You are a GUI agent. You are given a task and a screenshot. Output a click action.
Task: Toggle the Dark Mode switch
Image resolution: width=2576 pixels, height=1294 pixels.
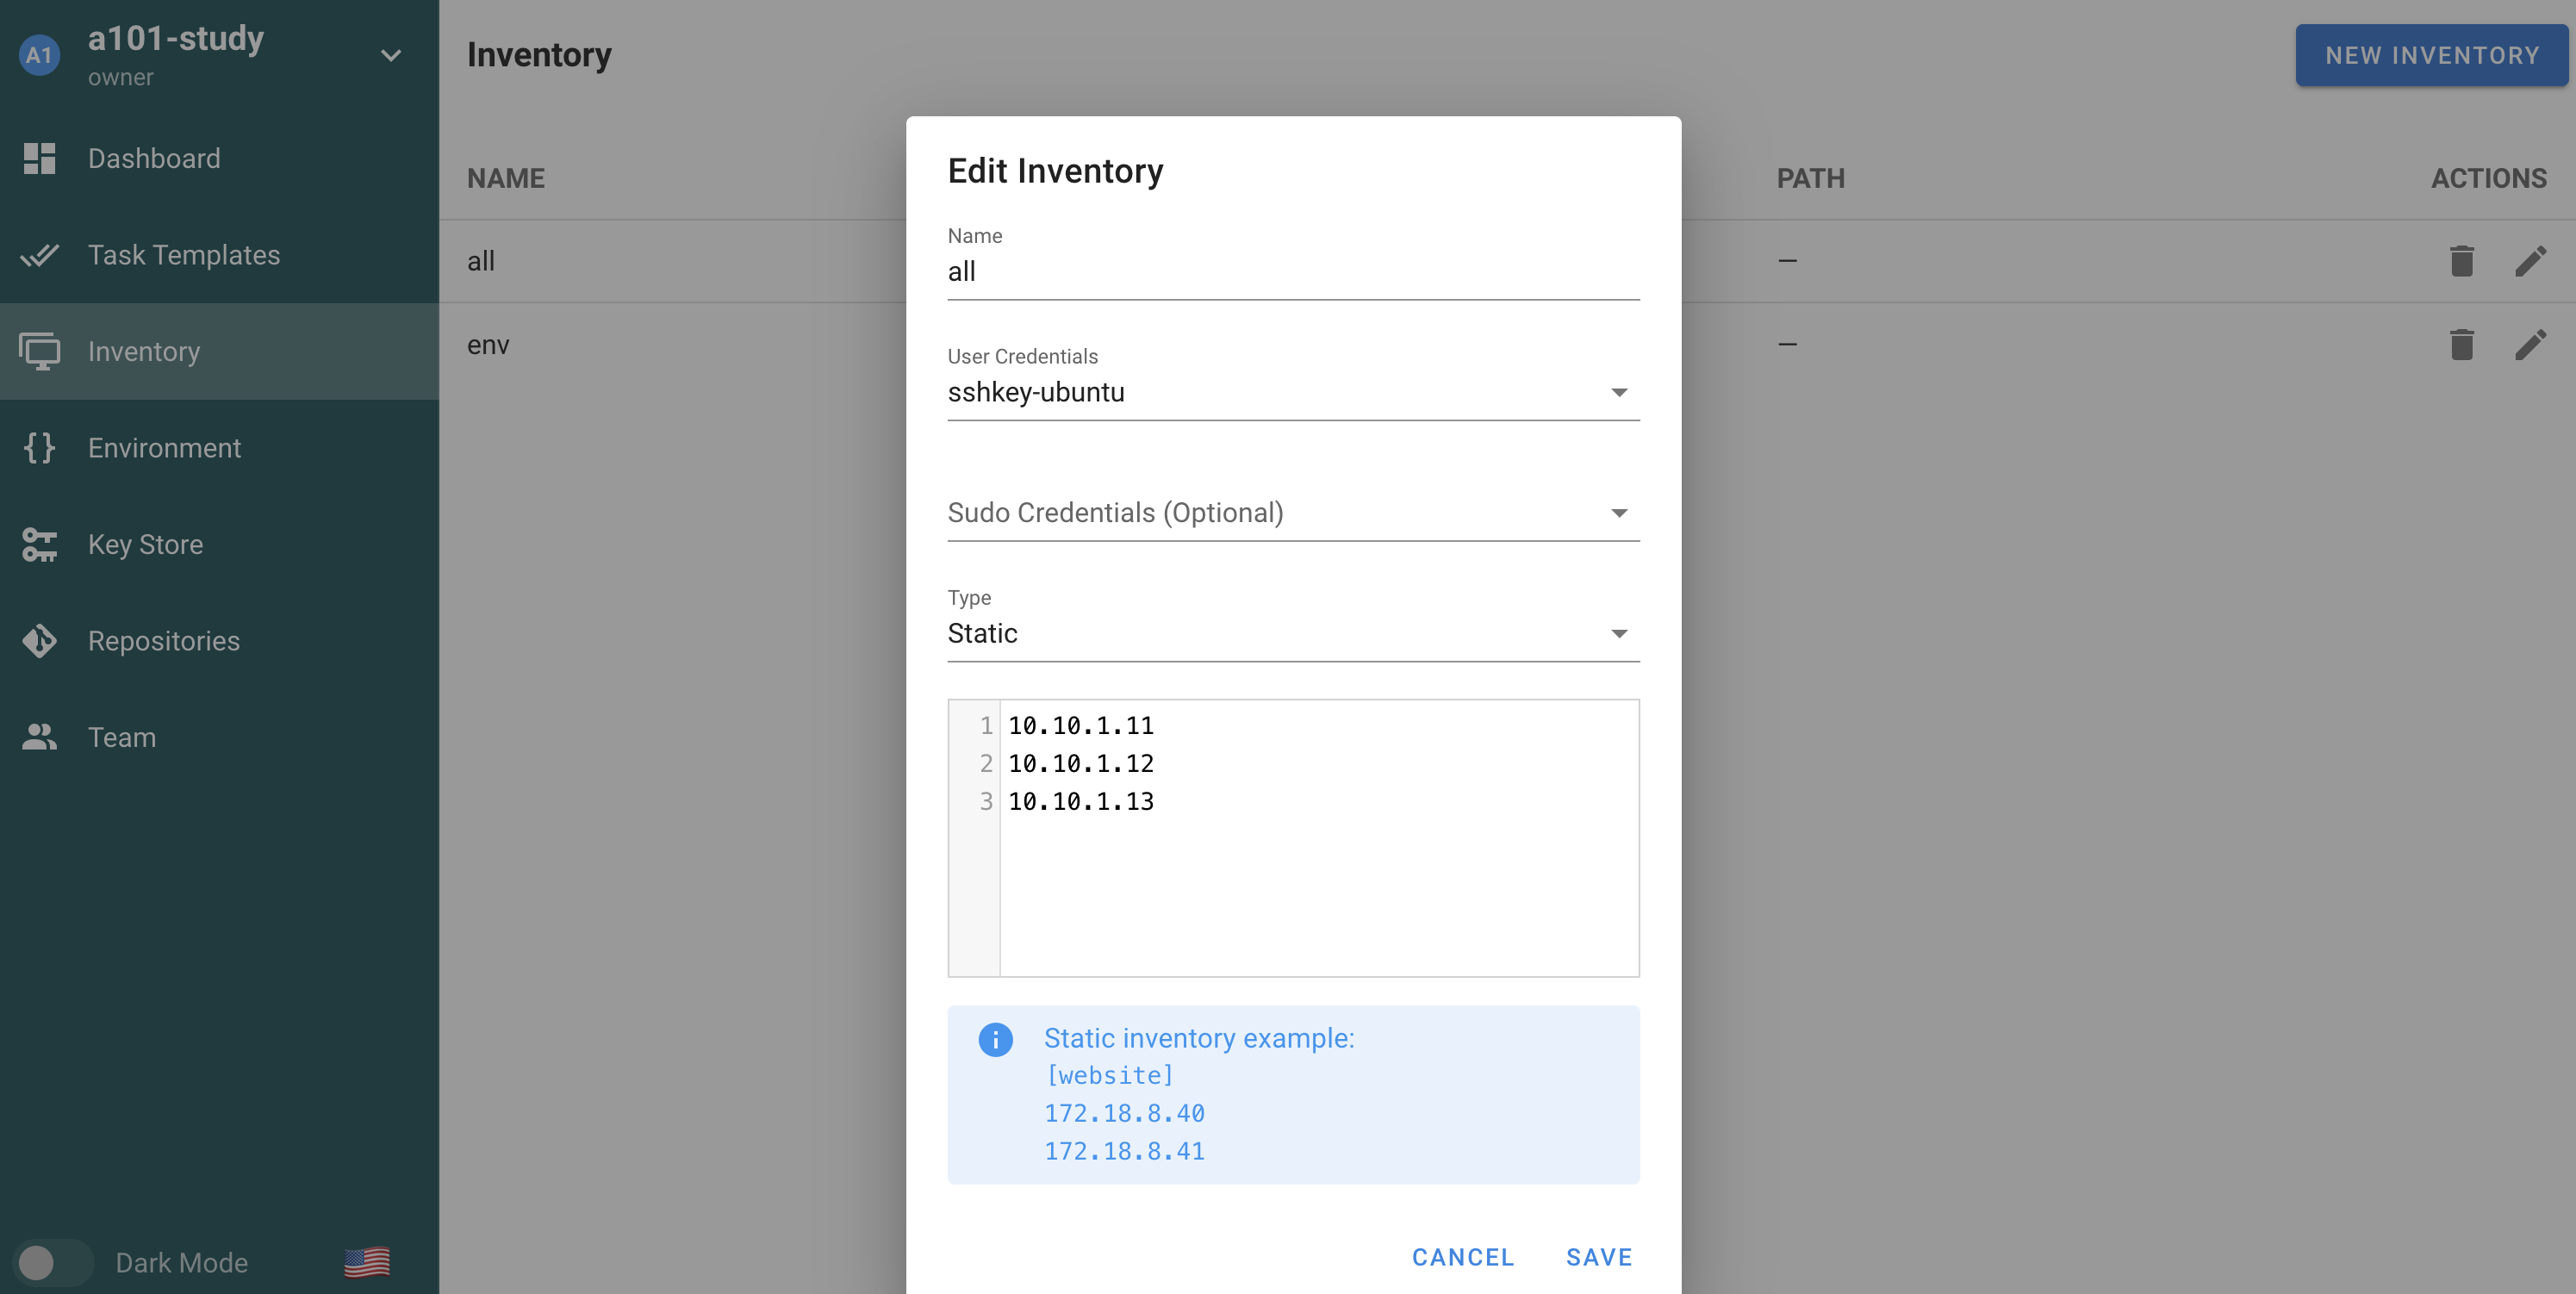pyautogui.click(x=52, y=1262)
